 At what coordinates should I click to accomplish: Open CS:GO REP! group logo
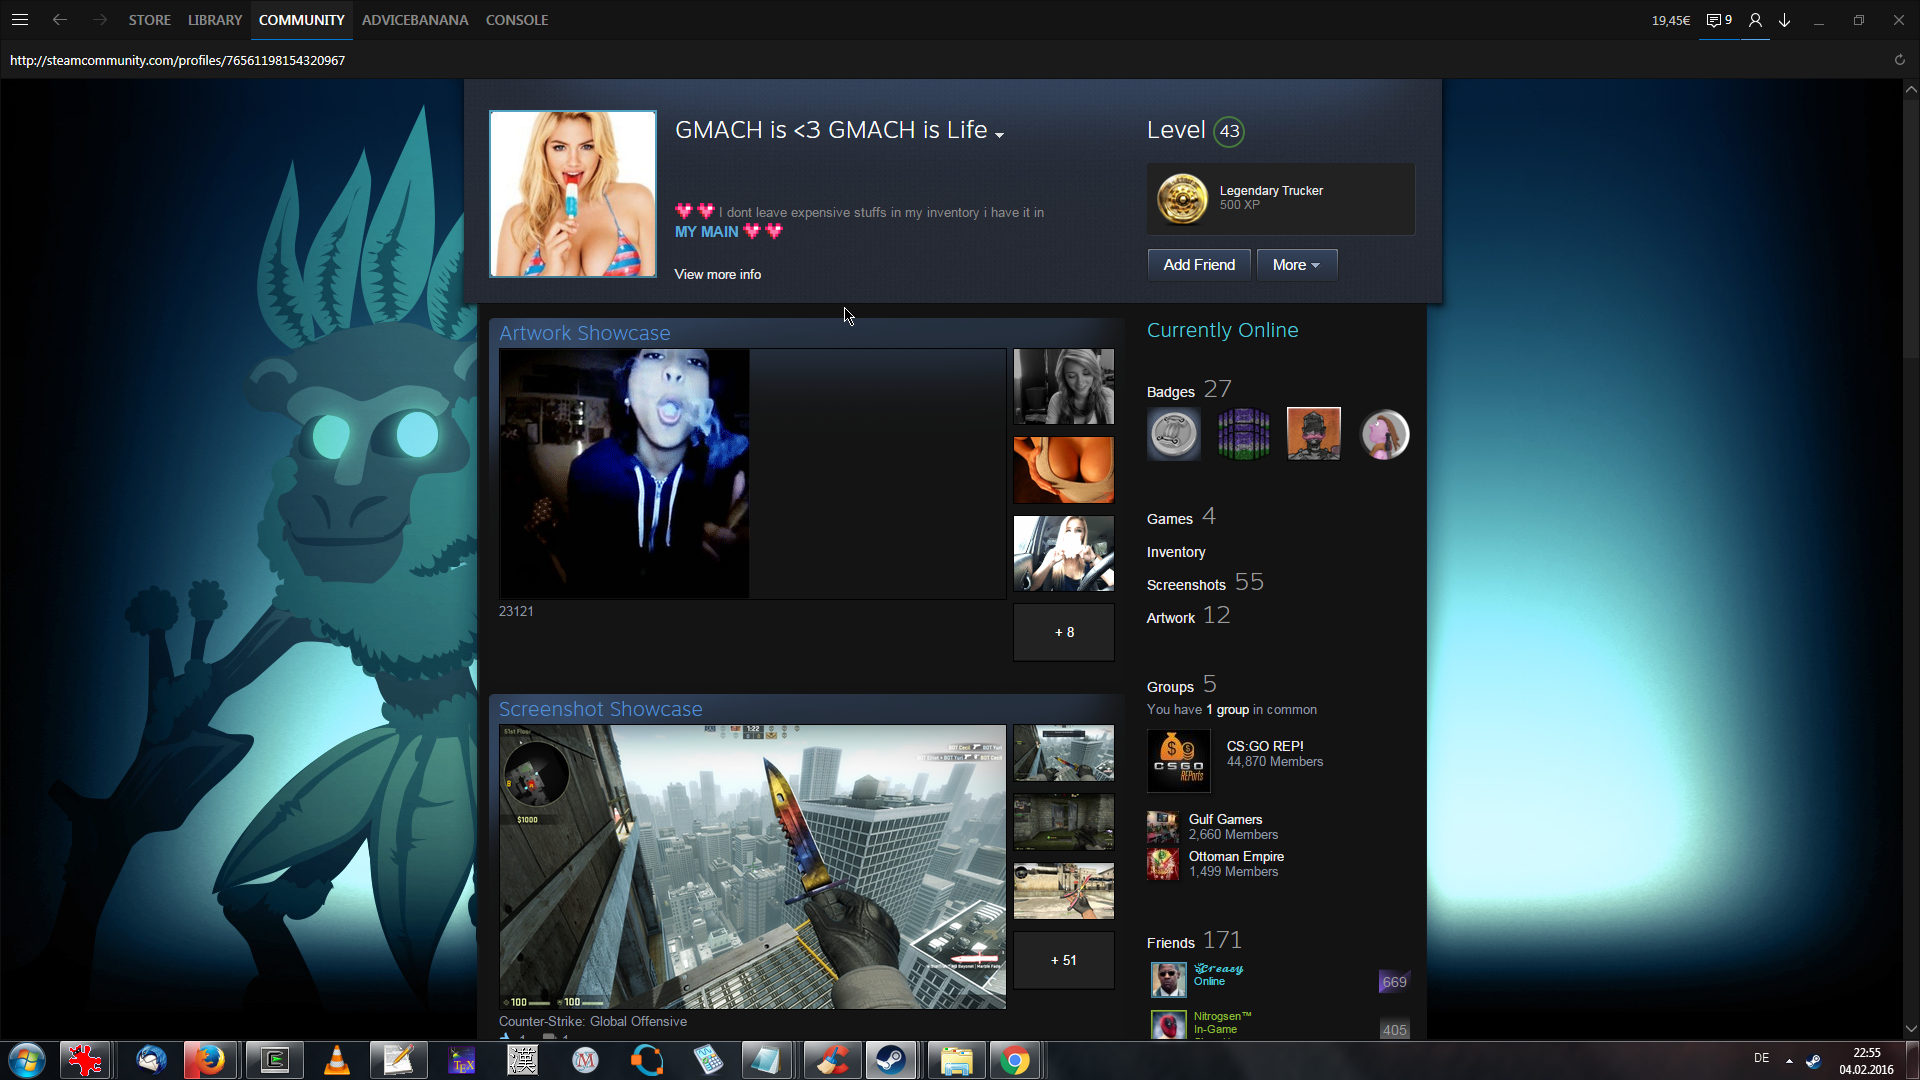click(1179, 761)
